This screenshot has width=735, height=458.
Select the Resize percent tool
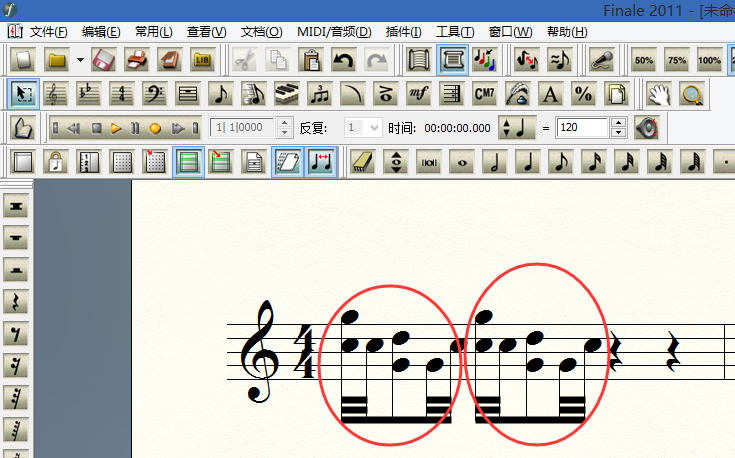click(583, 94)
